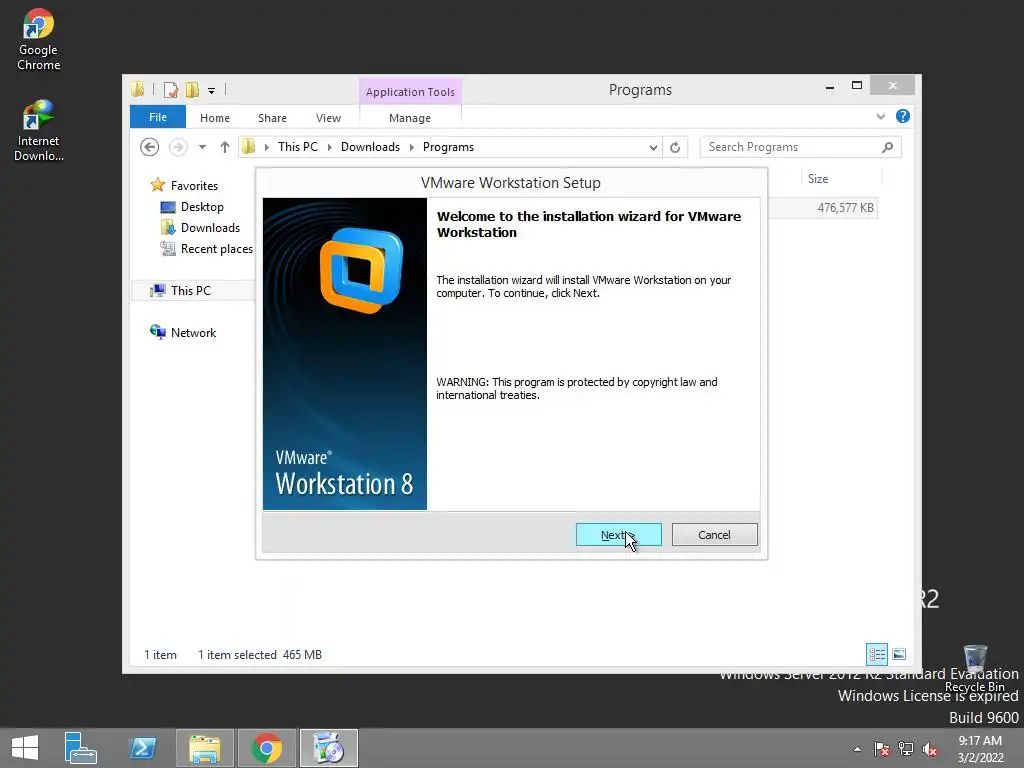Click Next in VMware Workstation Setup

tap(618, 535)
